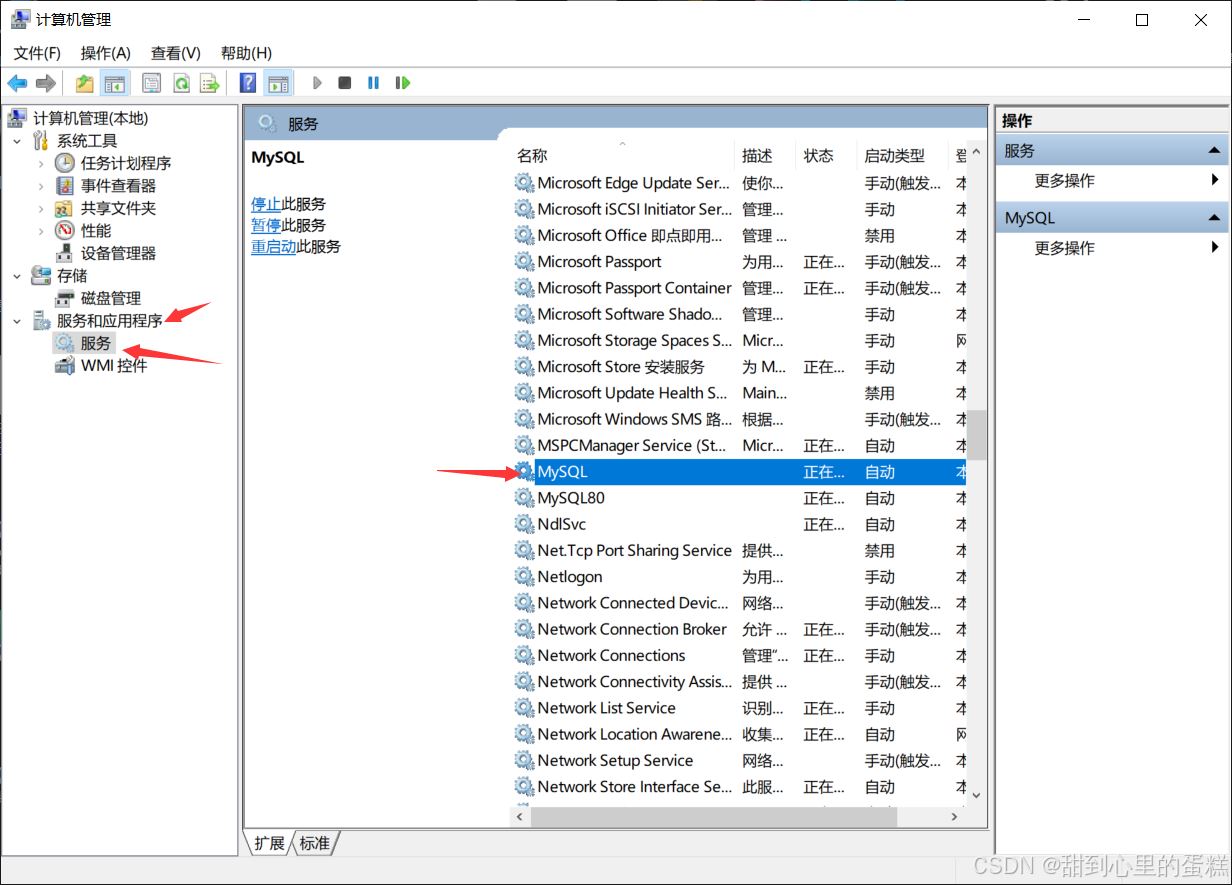Select the Microsoft Store 安装服务 row
The image size is (1232, 885).
pos(739,367)
